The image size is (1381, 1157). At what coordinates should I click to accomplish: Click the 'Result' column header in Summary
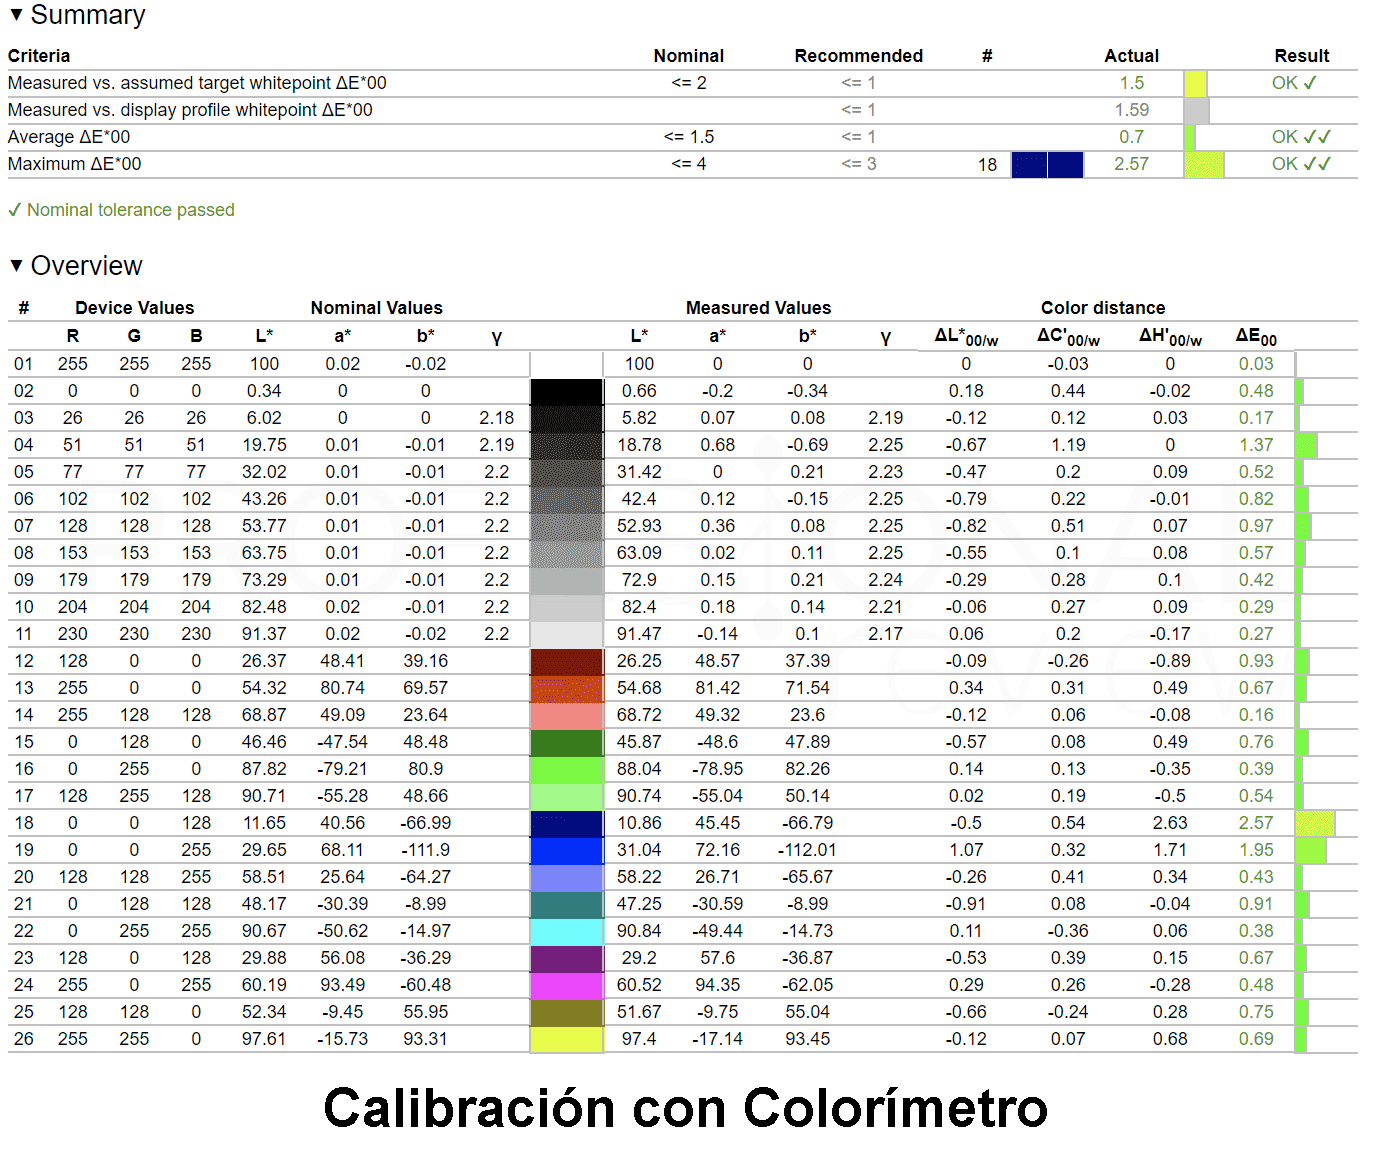(x=1301, y=56)
